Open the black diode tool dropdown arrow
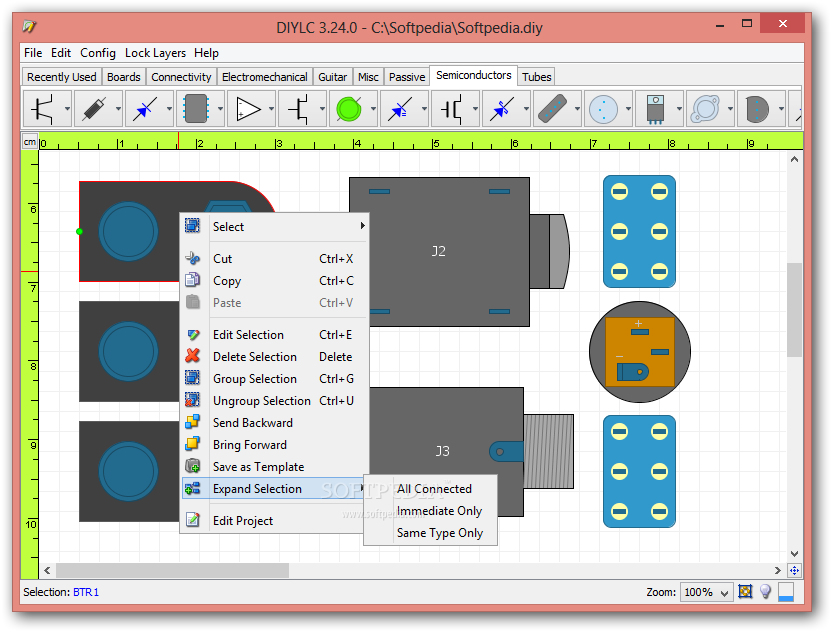 click(x=118, y=109)
